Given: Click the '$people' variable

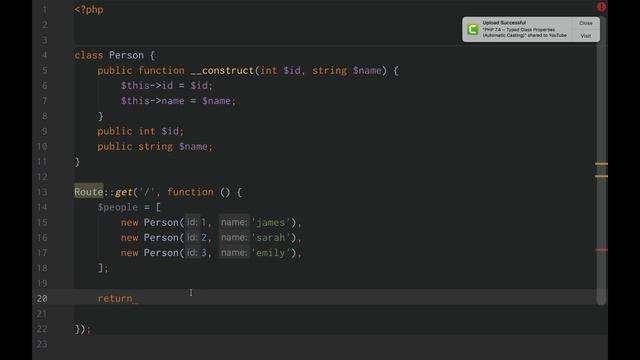Looking at the screenshot, I should coord(118,207).
